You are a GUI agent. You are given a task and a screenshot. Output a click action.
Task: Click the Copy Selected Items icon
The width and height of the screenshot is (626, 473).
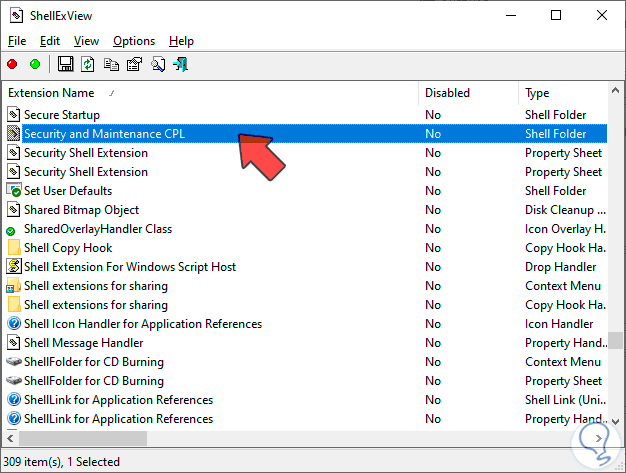[110, 64]
